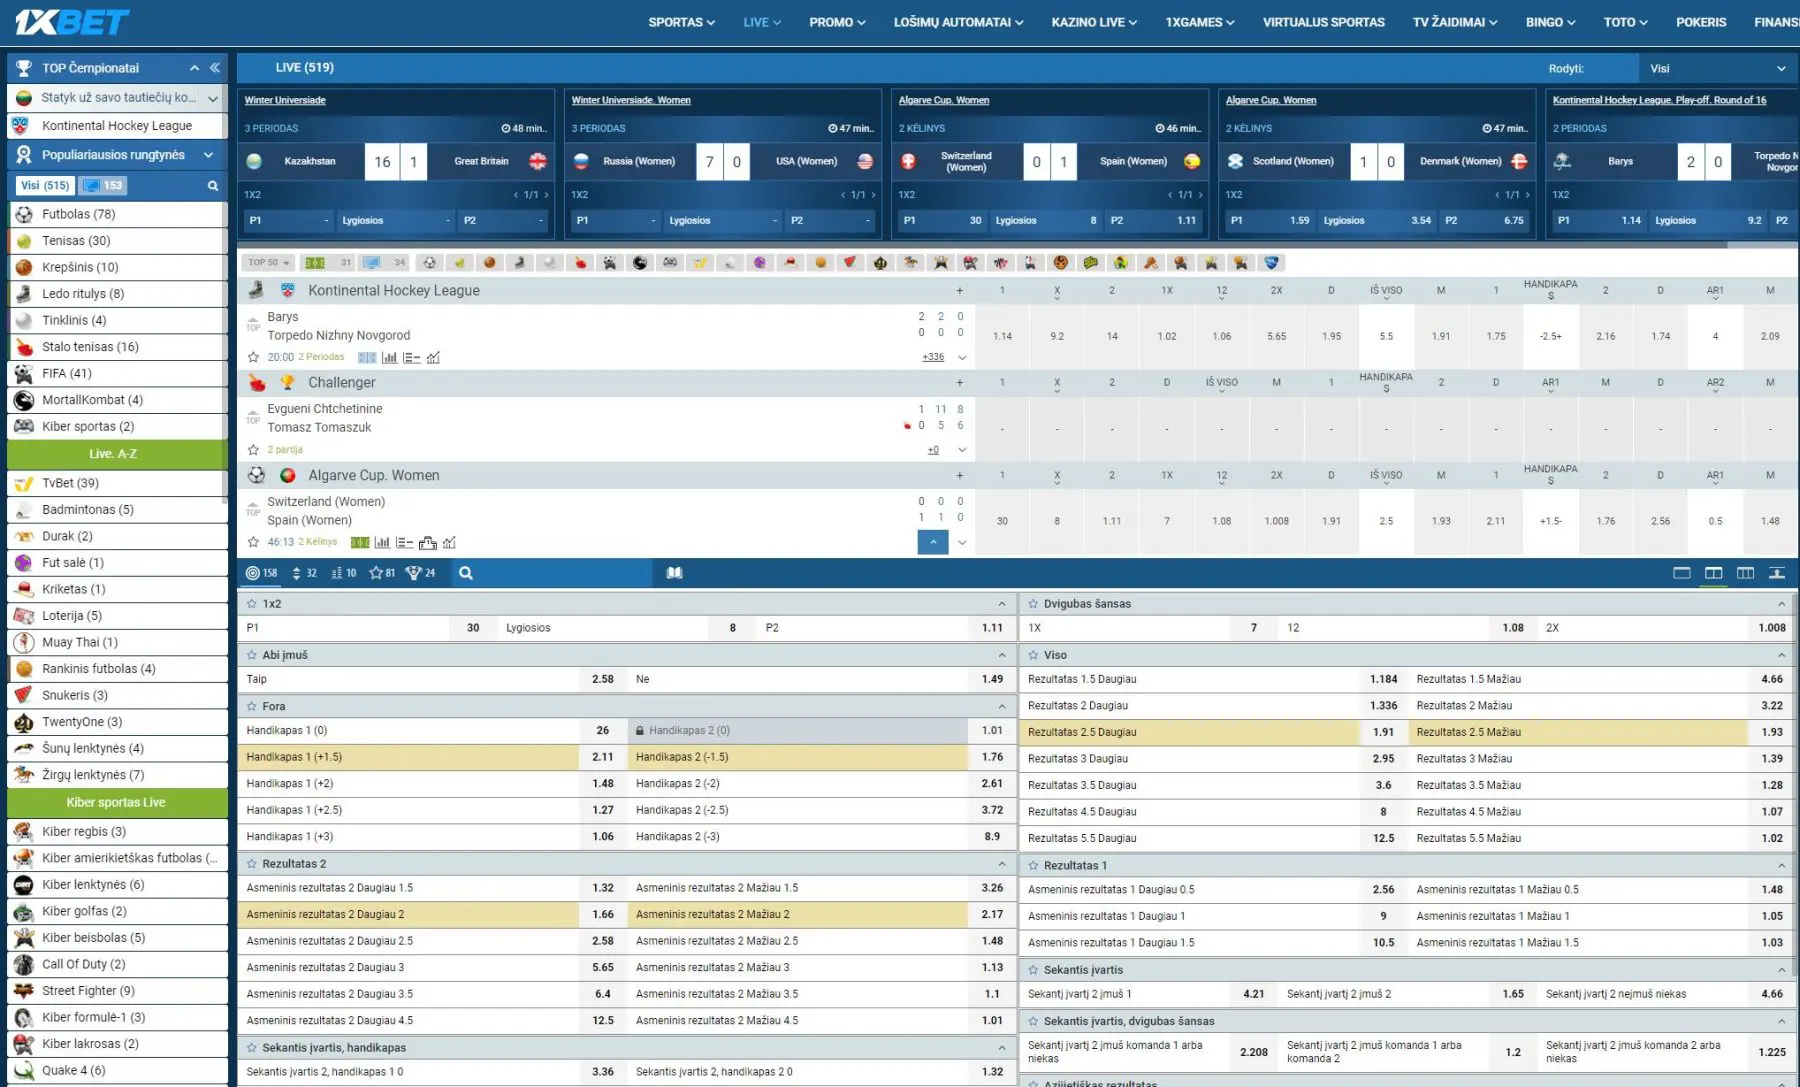The height and width of the screenshot is (1087, 1800).
Task: Filter by football icon in sports strip
Action: point(429,263)
